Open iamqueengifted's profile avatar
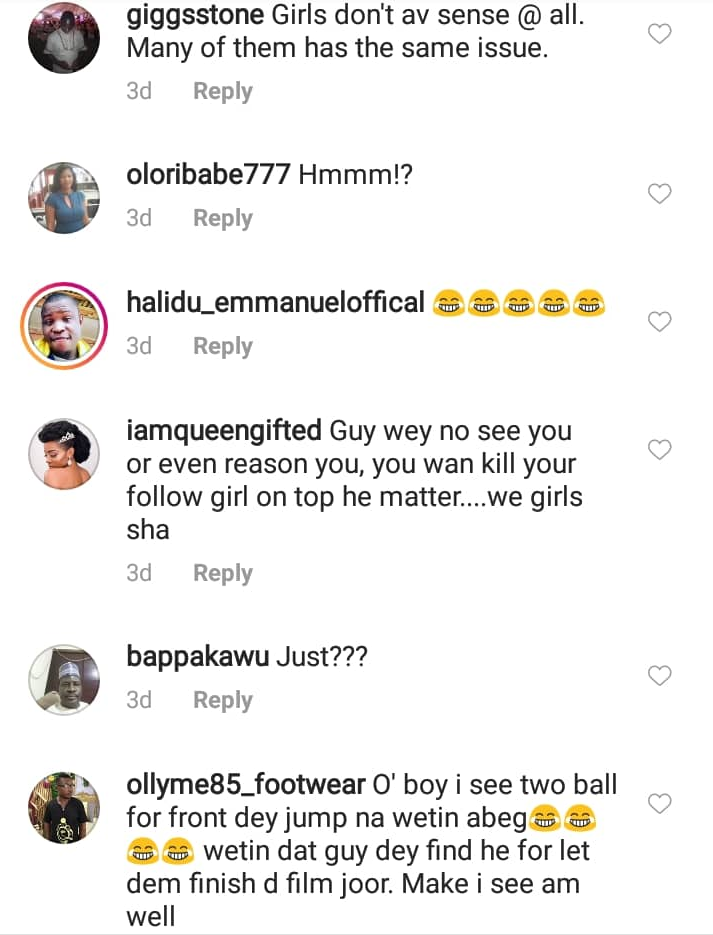Image resolution: width=713 pixels, height=935 pixels. (65, 453)
